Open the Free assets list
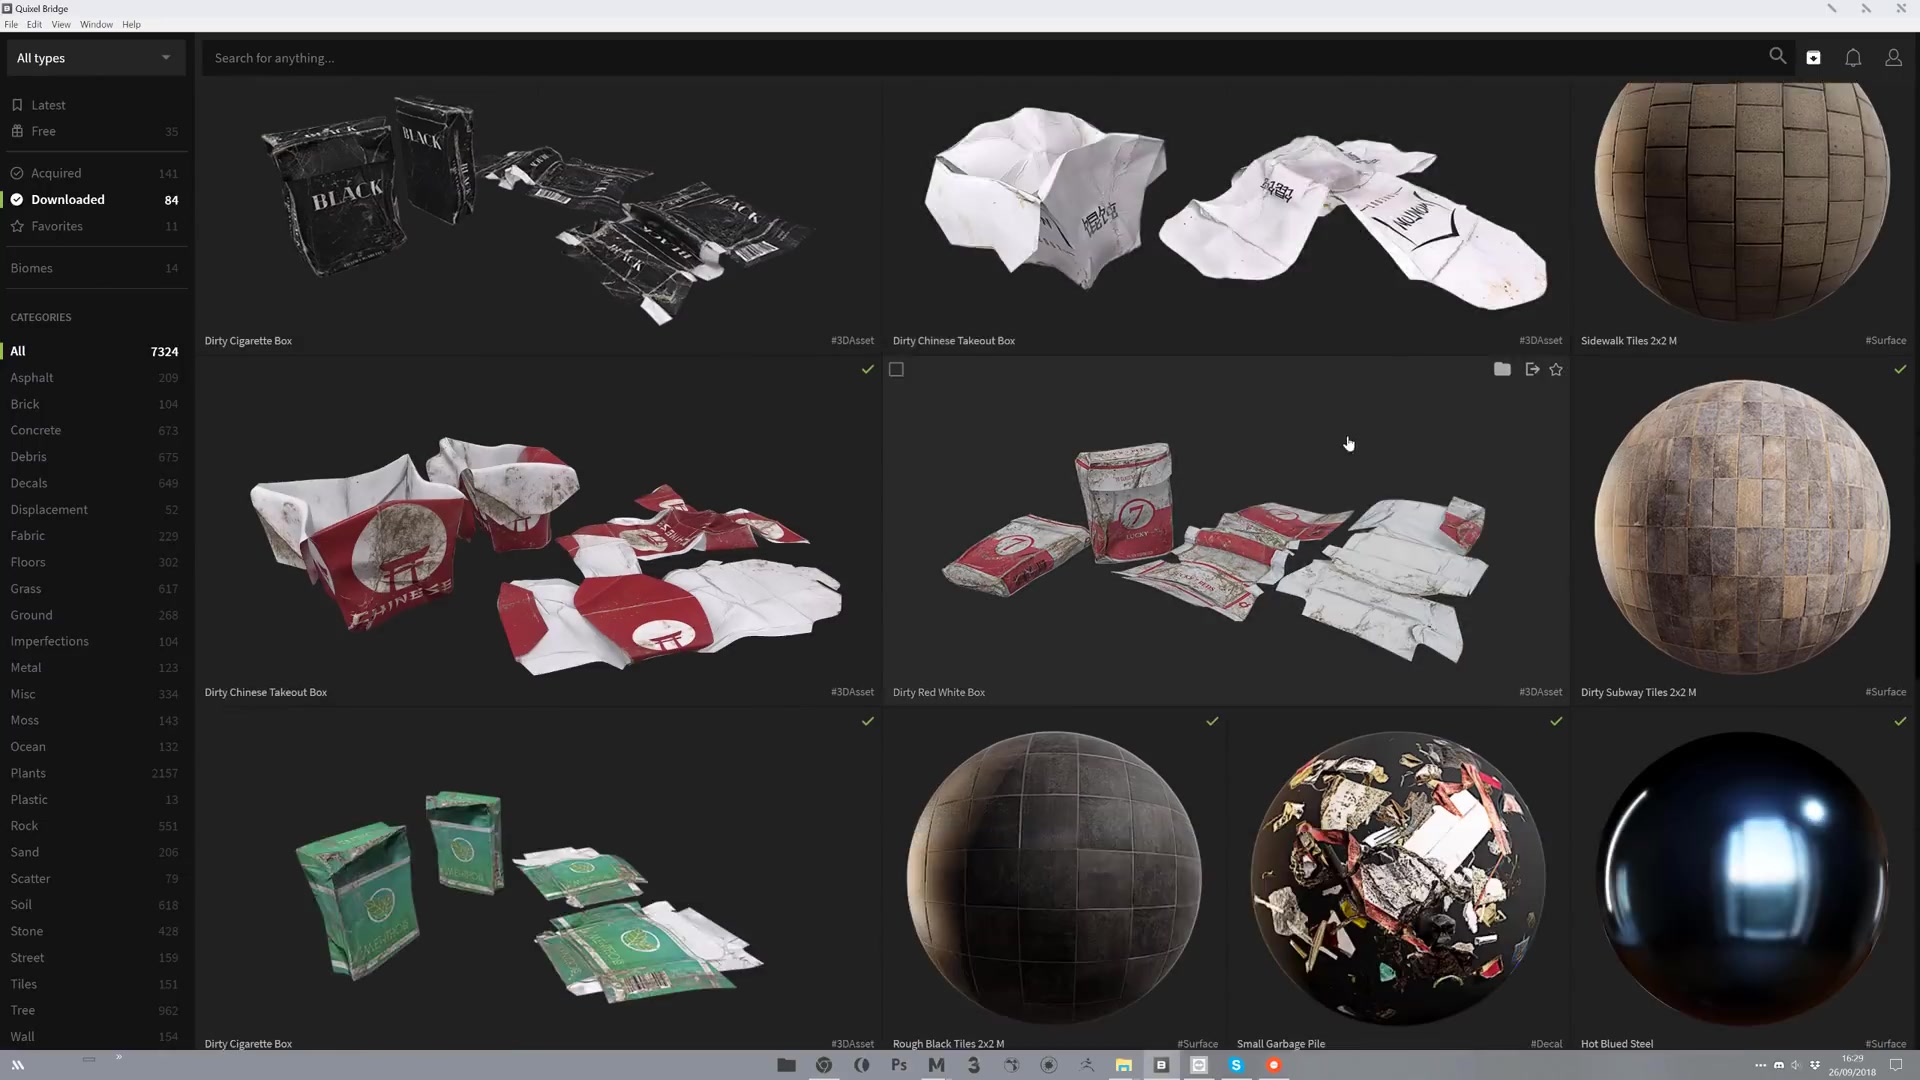 43,131
